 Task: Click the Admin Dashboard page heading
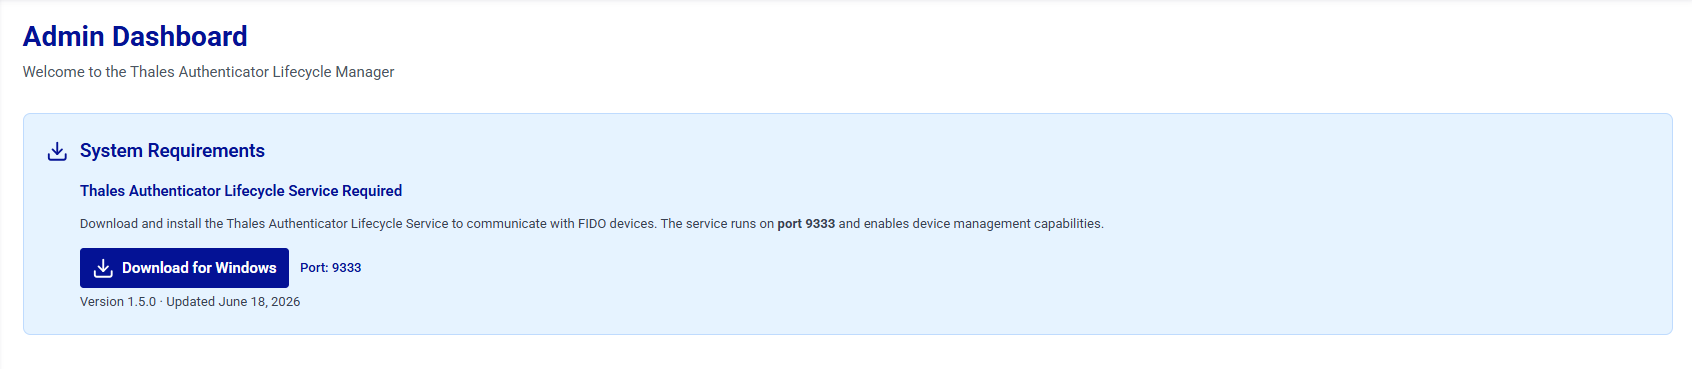click(x=135, y=36)
